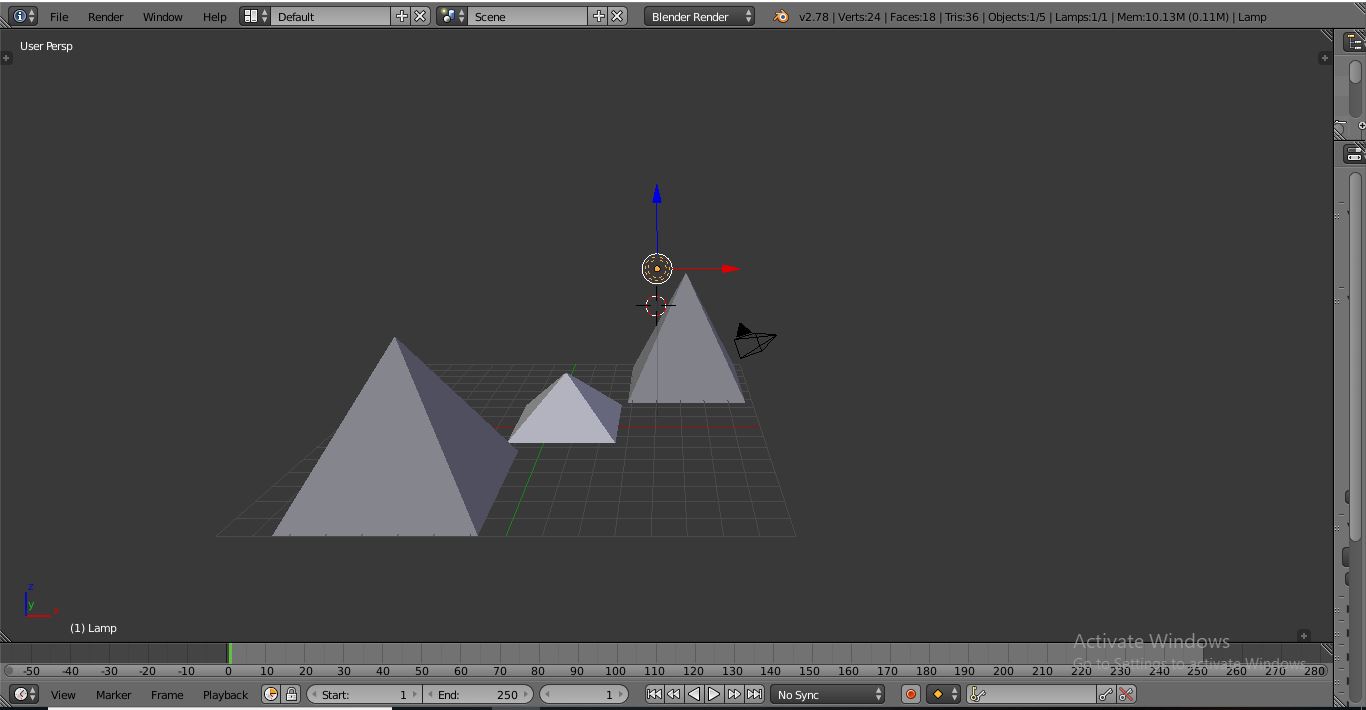Click the active keying set field

pyautogui.click(x=1031, y=694)
